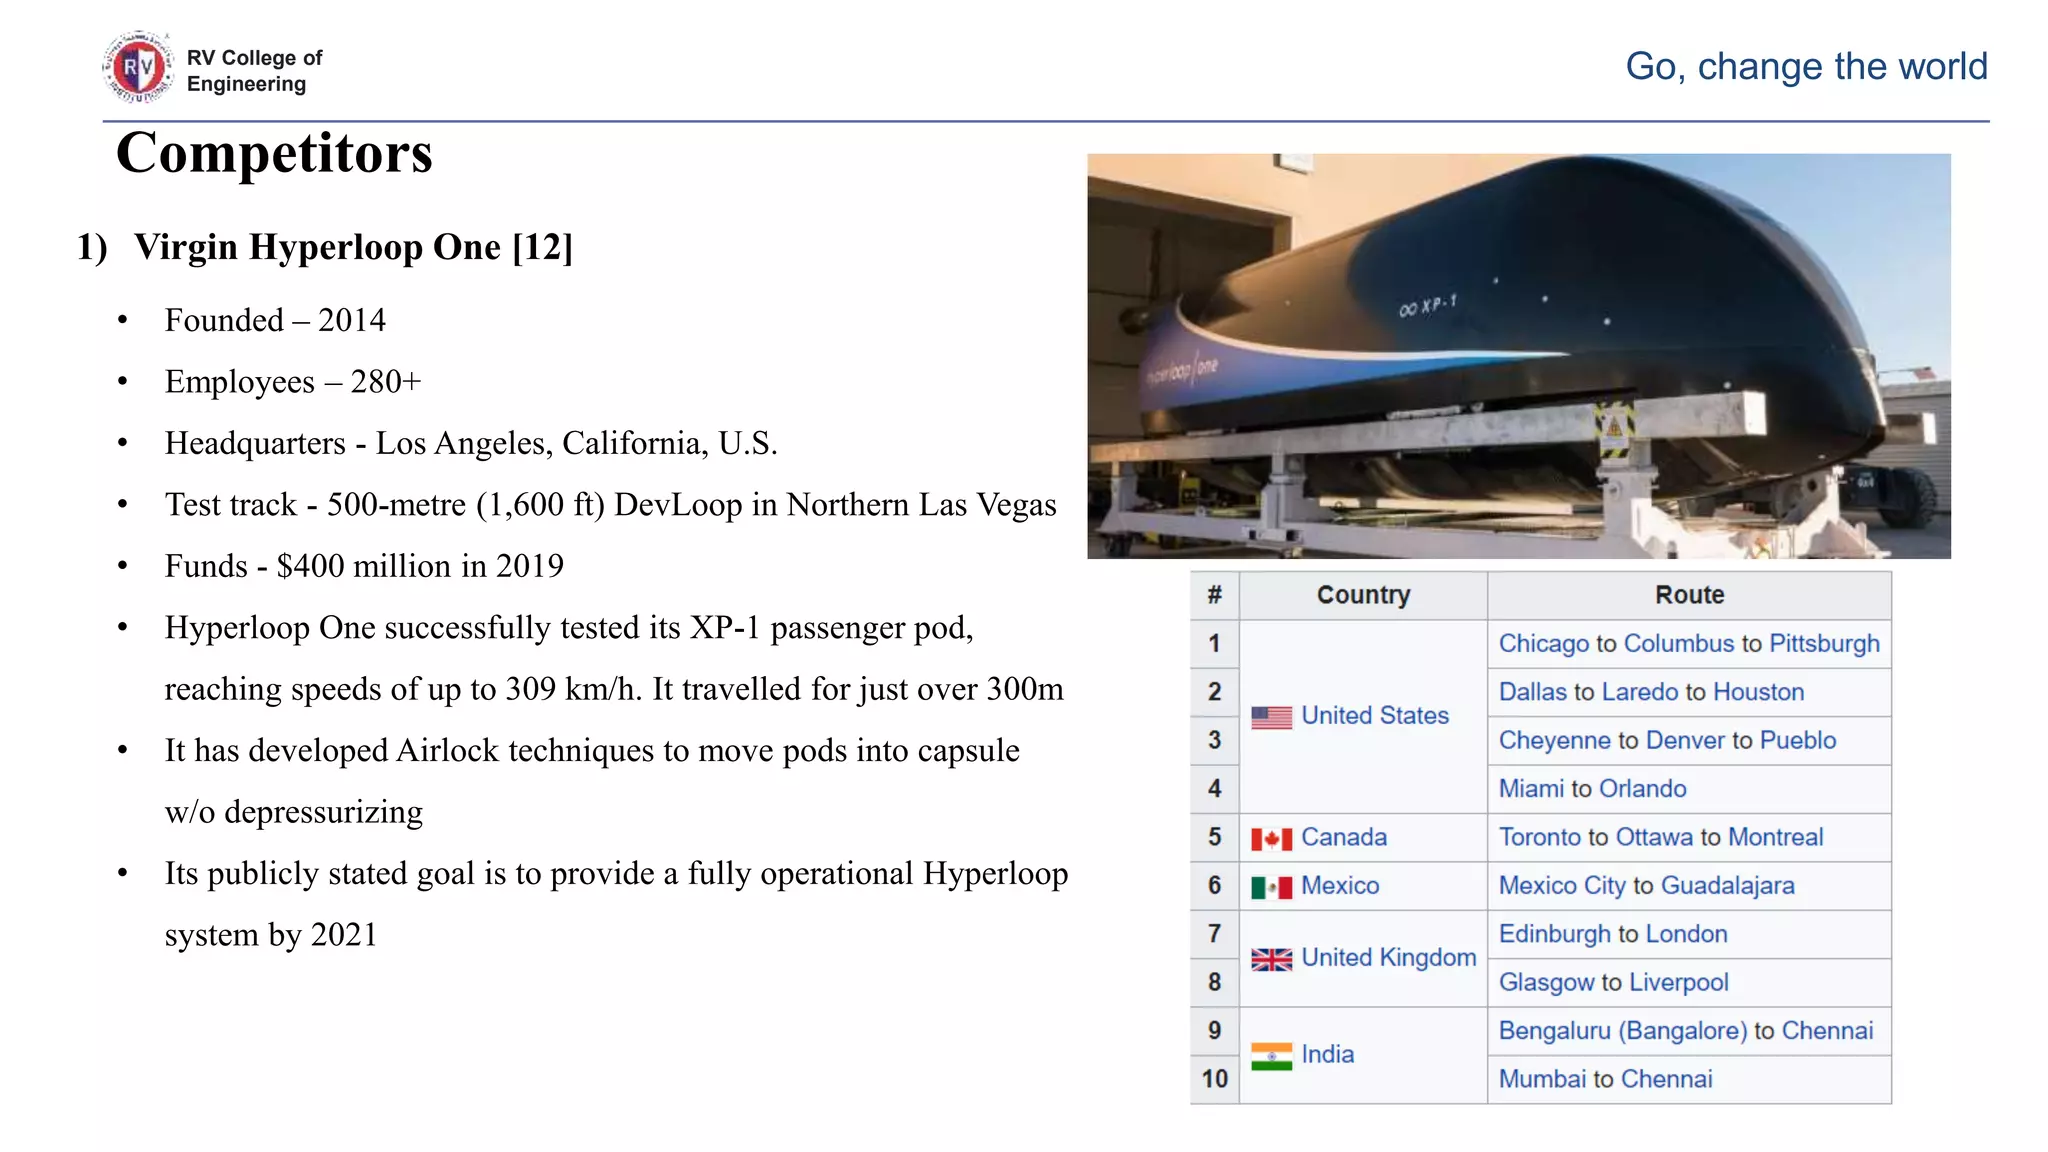Open the Mexico country link
This screenshot has height=1152, width=2048.
1340,886
